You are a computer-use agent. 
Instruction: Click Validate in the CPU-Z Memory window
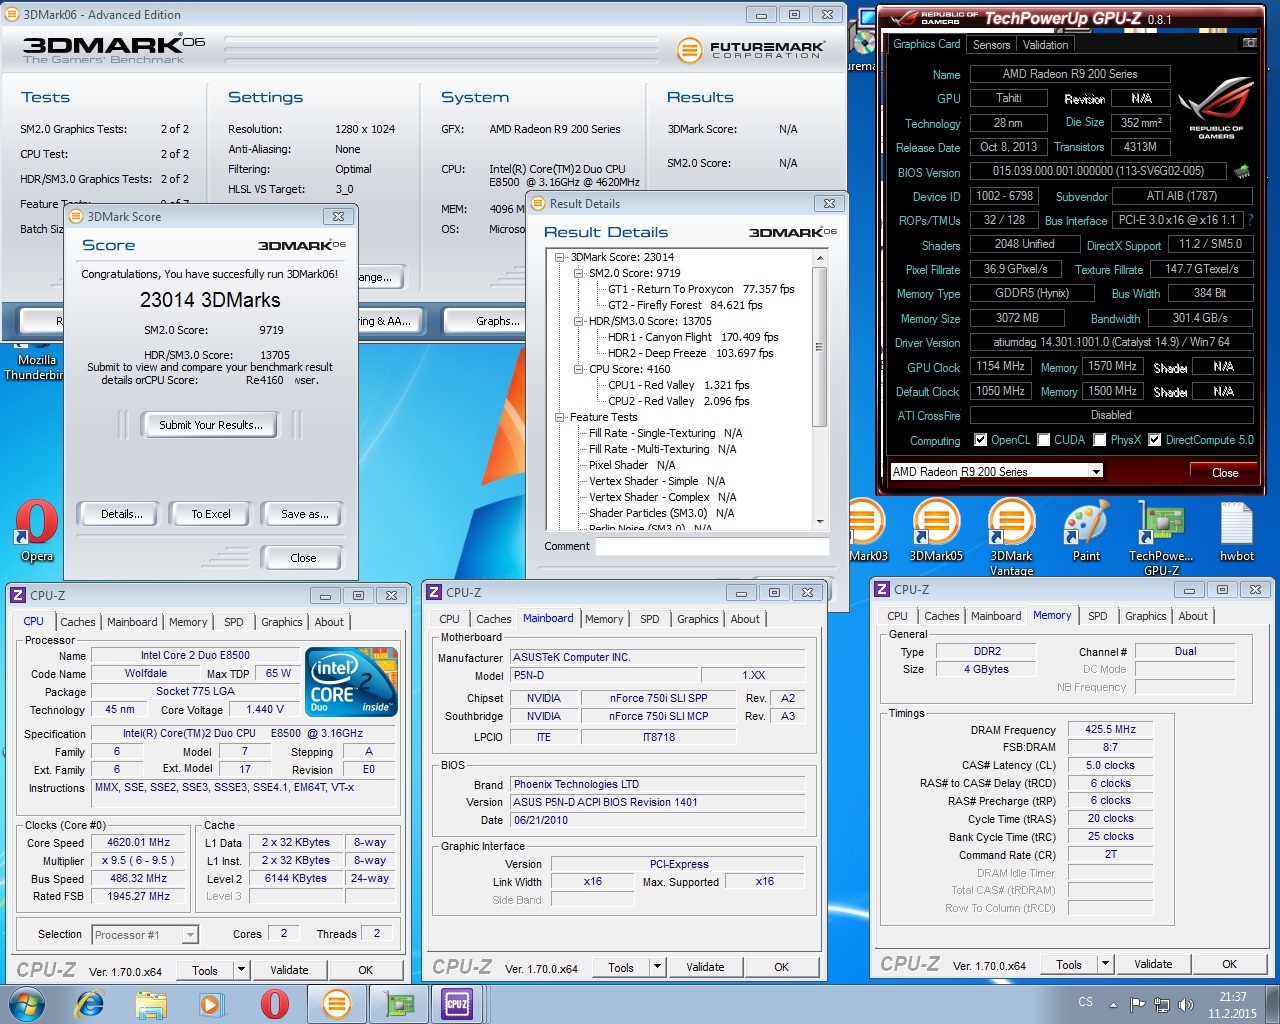[1153, 964]
